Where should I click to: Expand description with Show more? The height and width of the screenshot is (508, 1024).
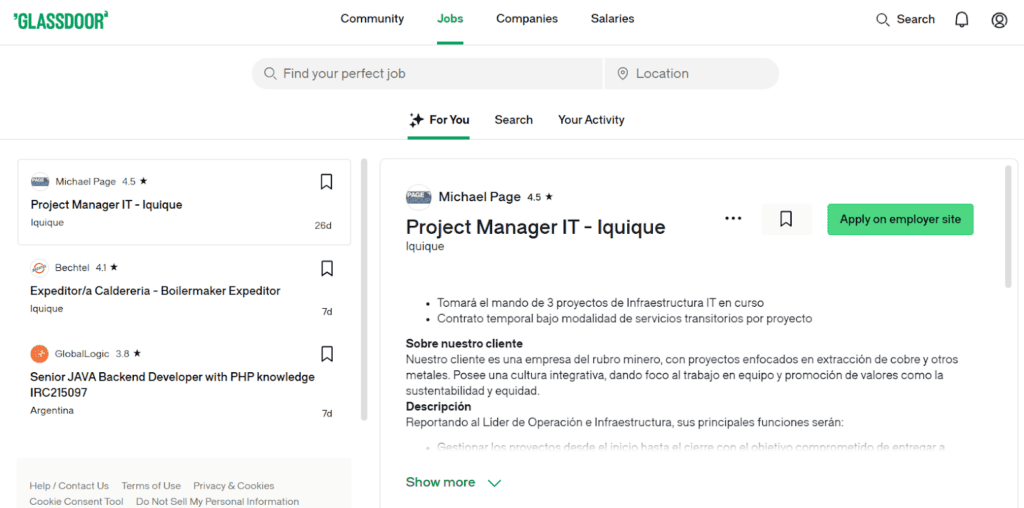point(440,482)
